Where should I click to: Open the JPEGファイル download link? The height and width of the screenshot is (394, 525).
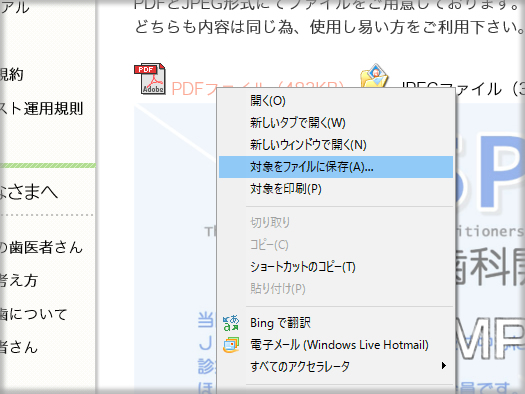(x=463, y=89)
